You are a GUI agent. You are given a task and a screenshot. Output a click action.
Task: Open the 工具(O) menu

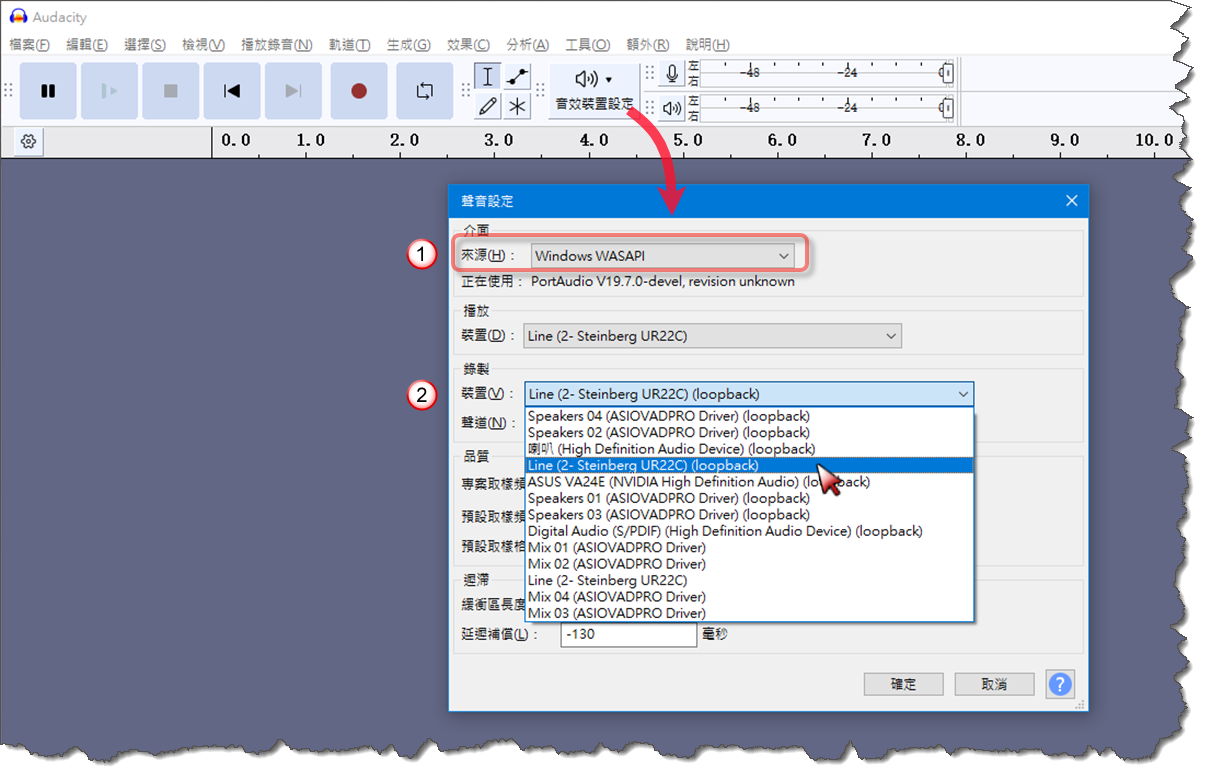pos(588,45)
